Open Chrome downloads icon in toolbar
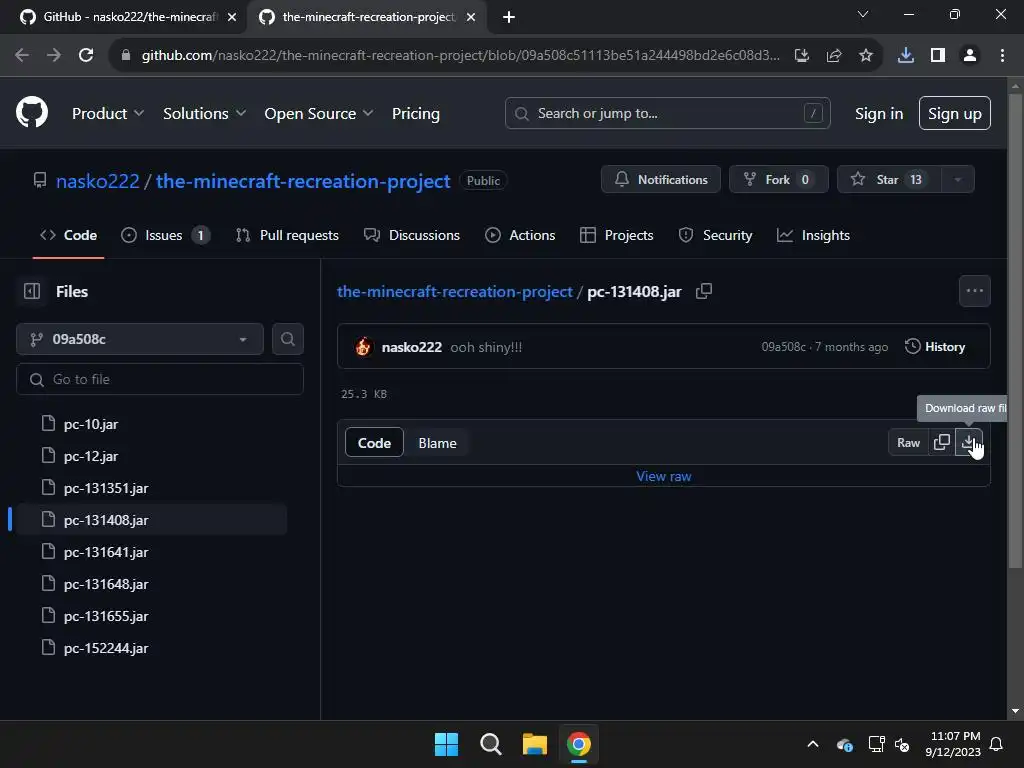This screenshot has height=768, width=1024. 905,56
